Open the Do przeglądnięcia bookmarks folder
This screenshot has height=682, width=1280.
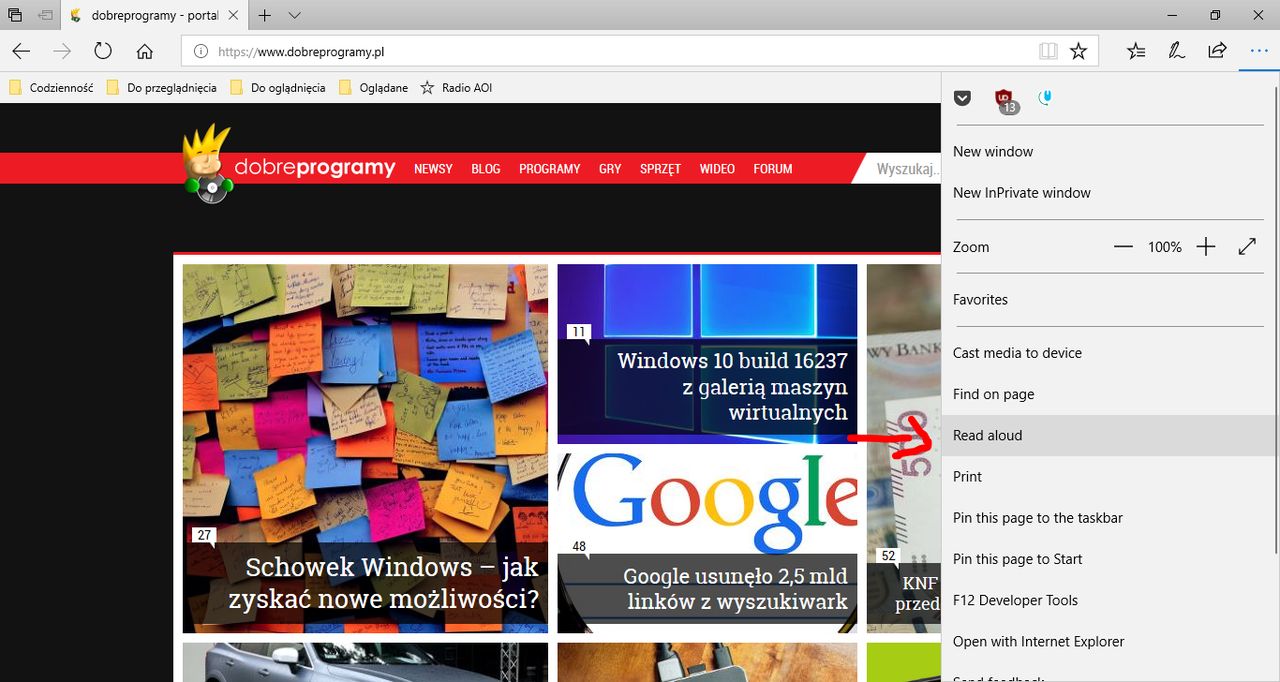(162, 88)
